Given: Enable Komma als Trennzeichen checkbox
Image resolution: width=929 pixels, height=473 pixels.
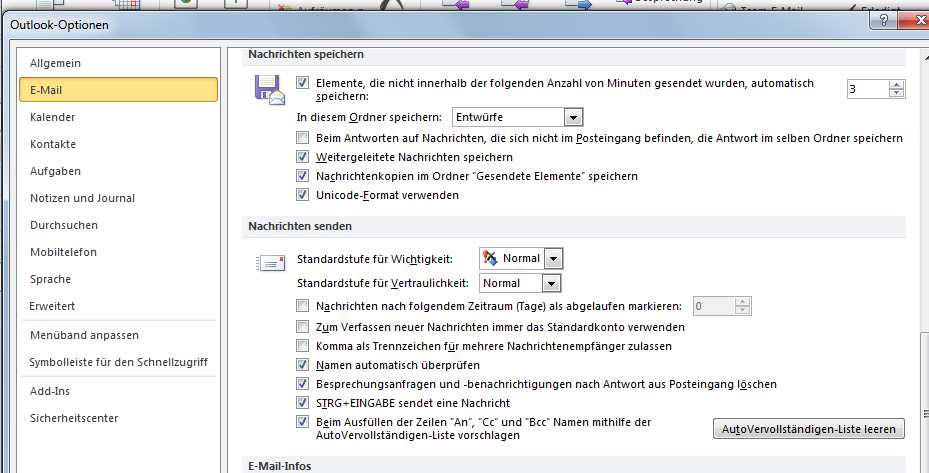Looking at the screenshot, I should pos(303,346).
